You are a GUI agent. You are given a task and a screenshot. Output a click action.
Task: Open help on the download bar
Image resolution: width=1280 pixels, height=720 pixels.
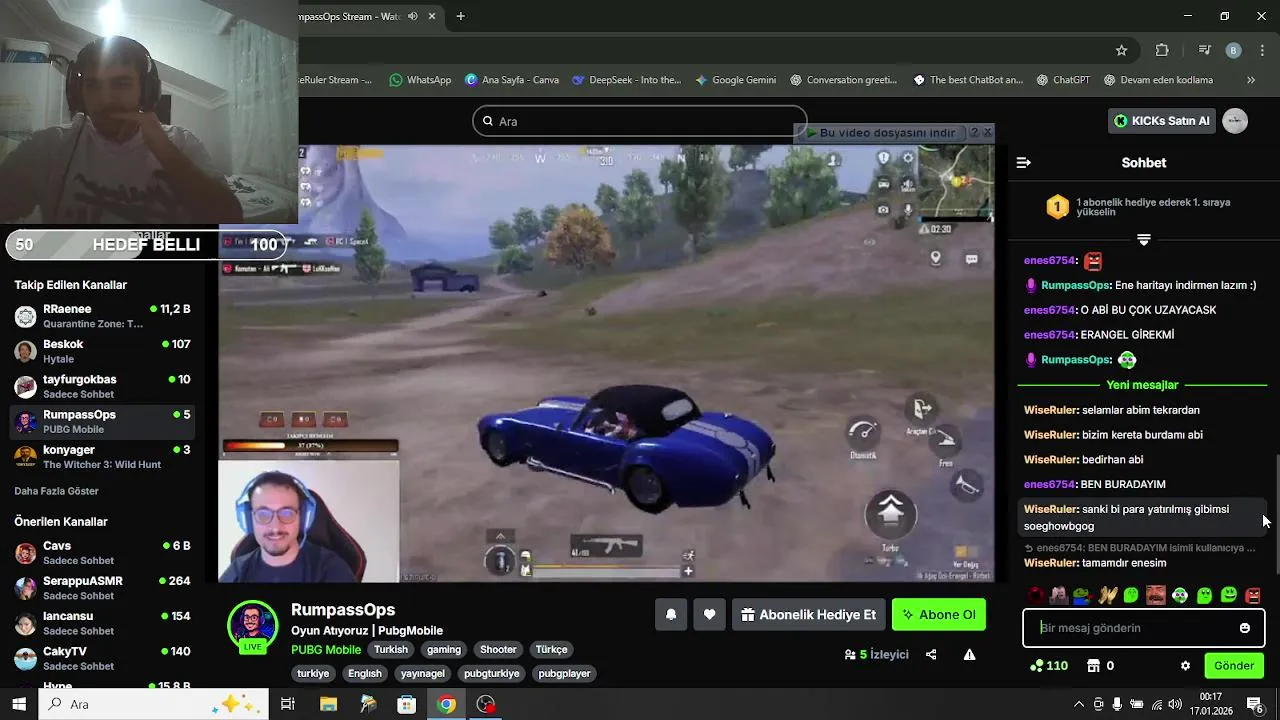[974, 132]
